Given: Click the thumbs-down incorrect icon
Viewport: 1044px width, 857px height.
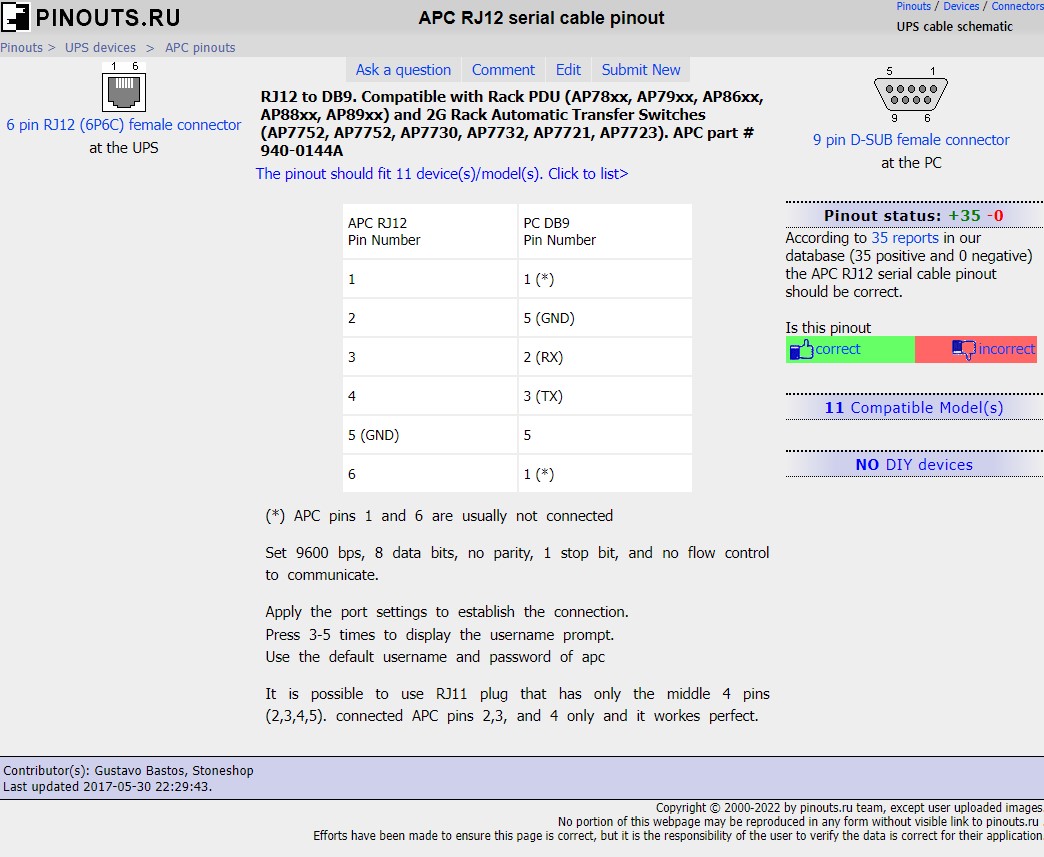Looking at the screenshot, I should [x=963, y=350].
